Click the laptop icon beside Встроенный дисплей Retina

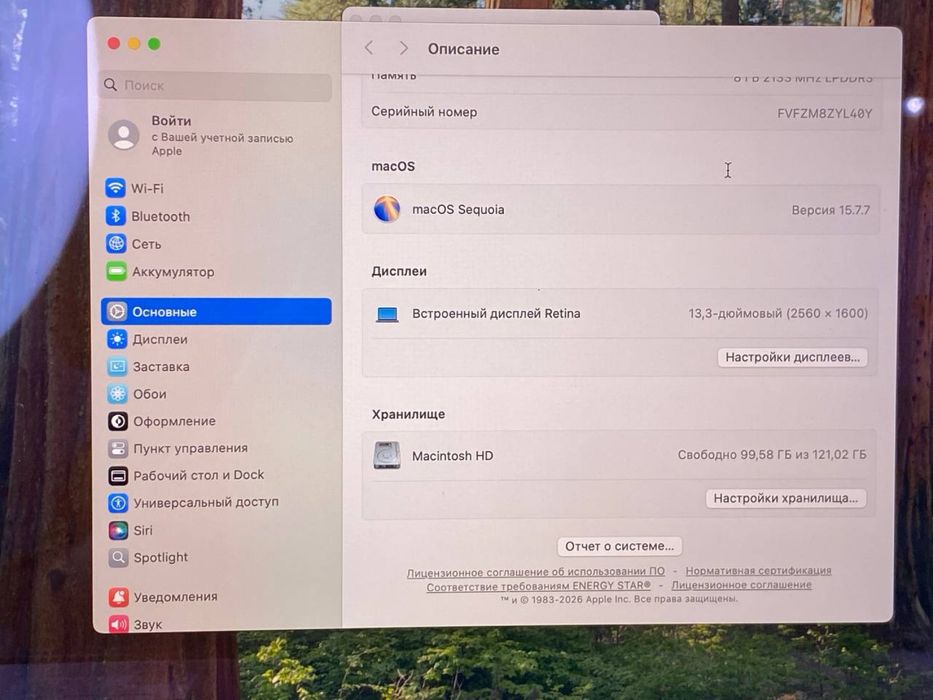[387, 314]
